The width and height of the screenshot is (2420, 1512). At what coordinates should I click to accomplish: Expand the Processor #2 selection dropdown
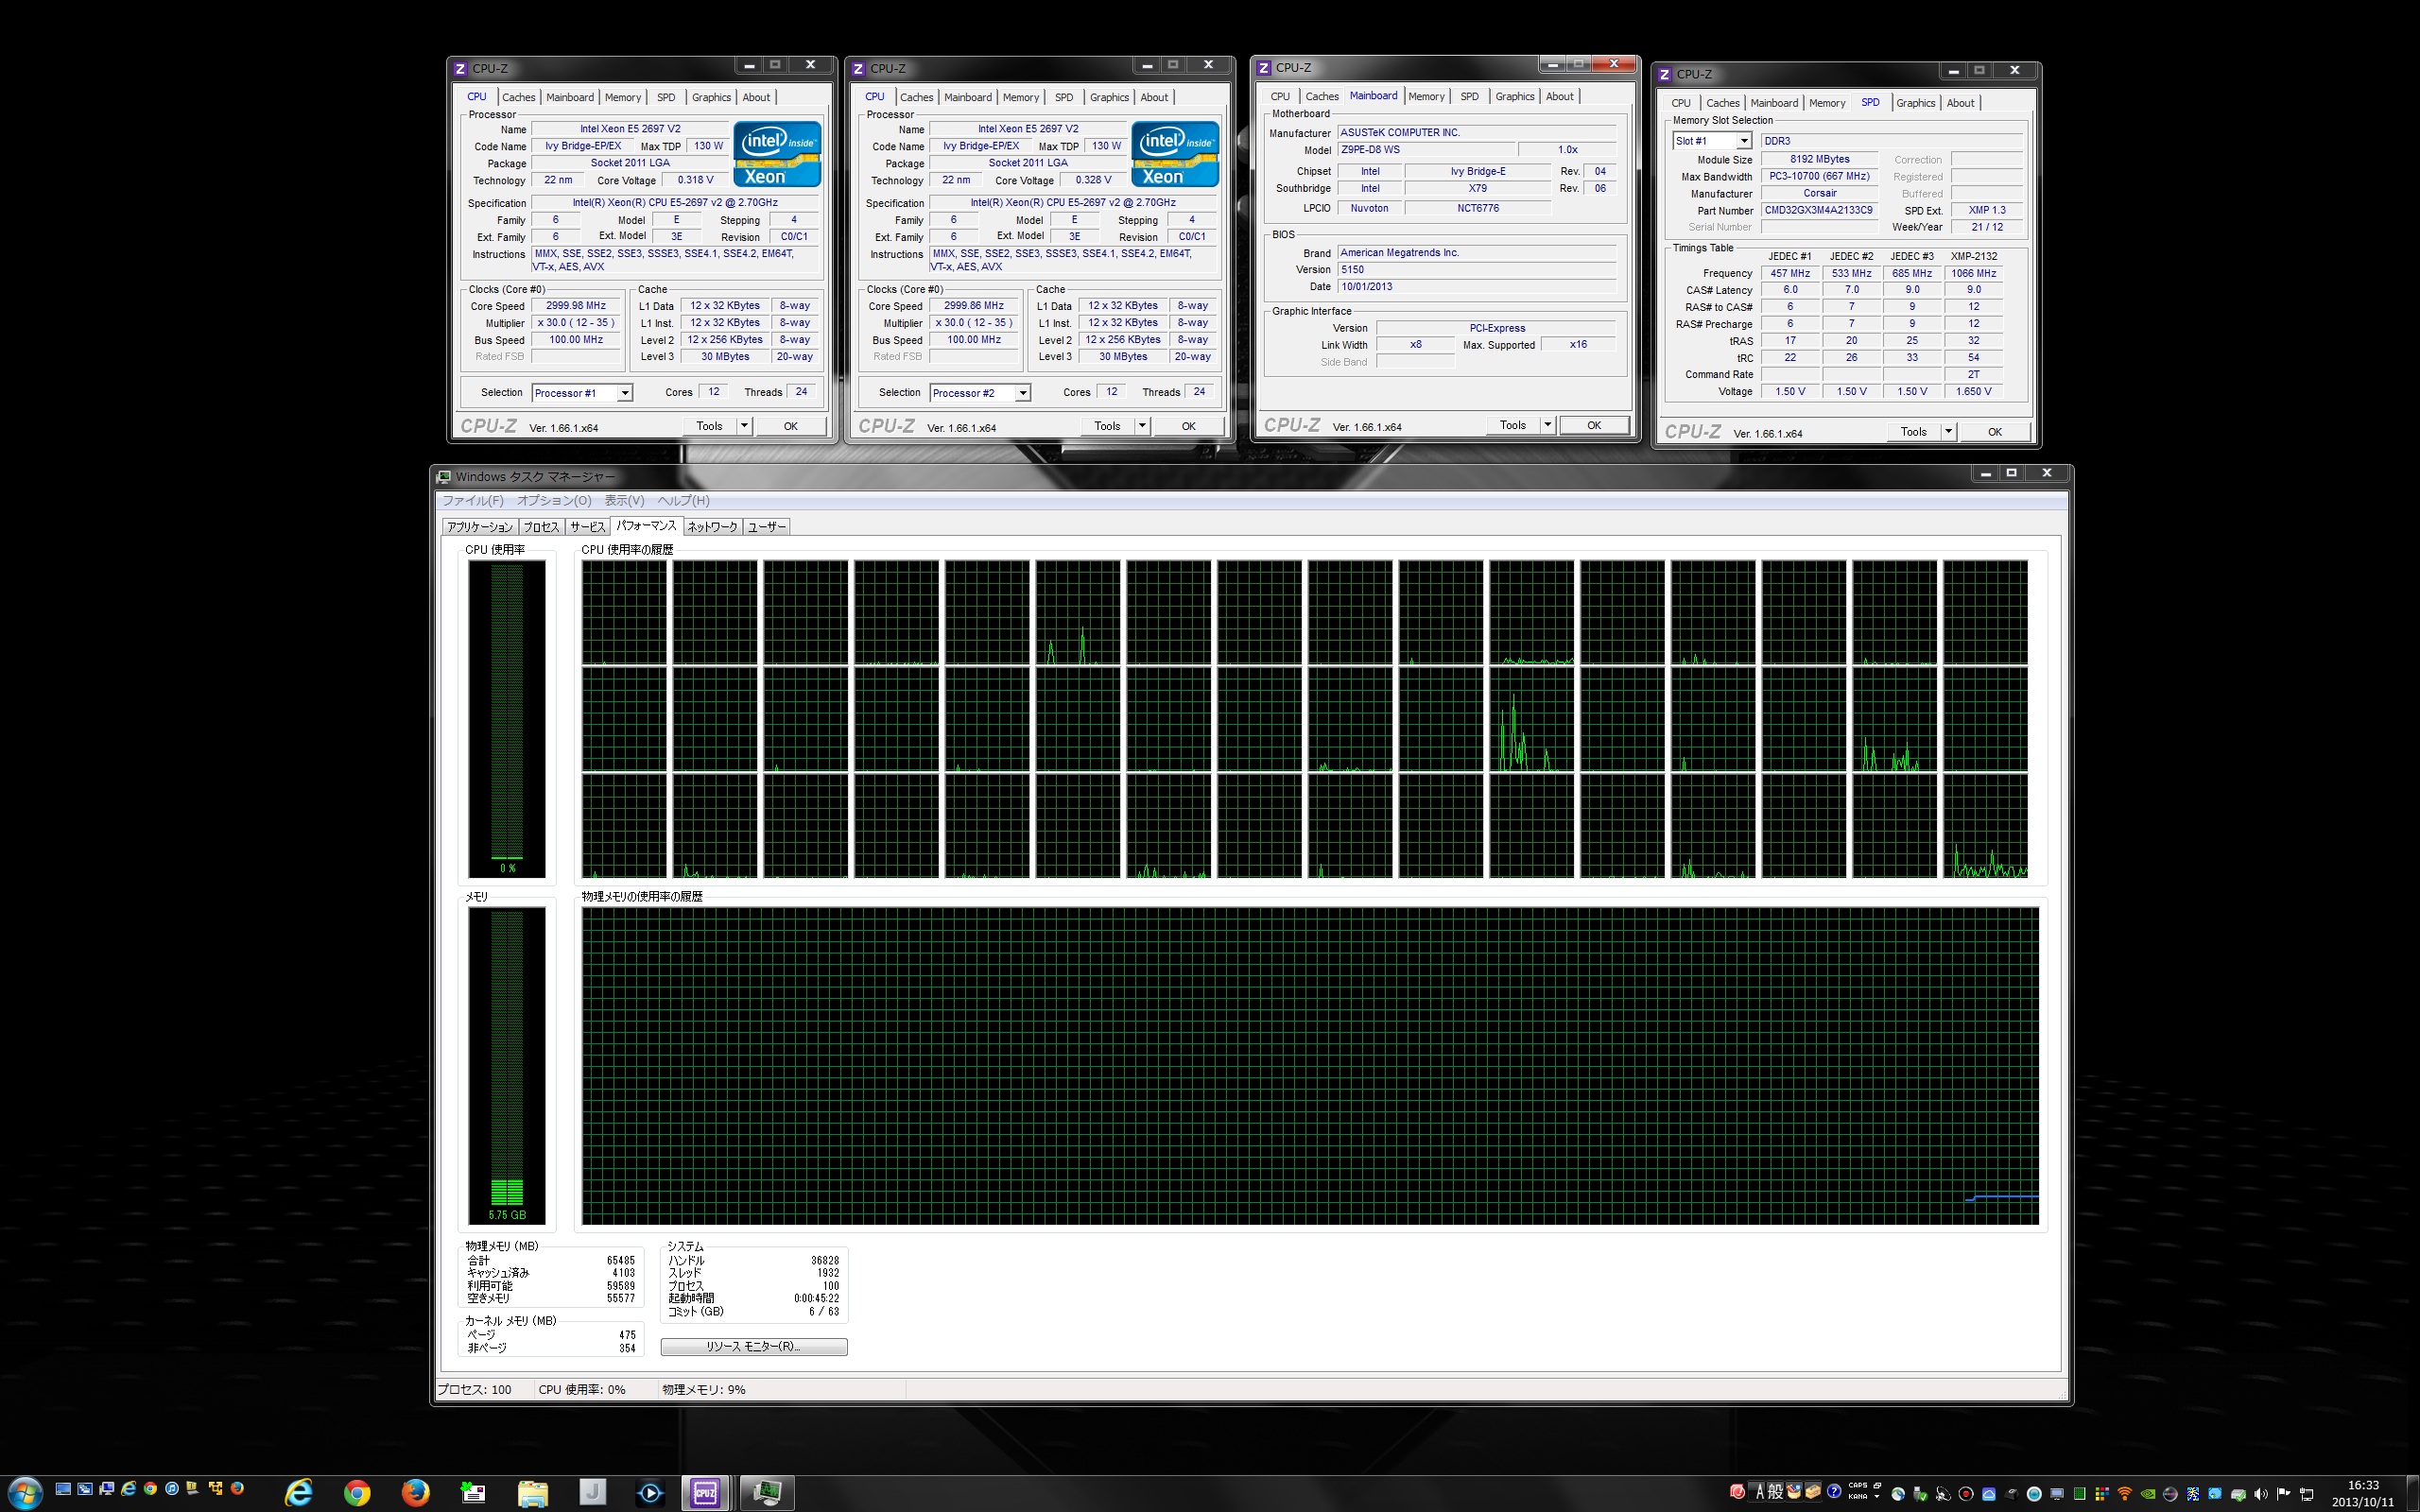pos(1022,393)
